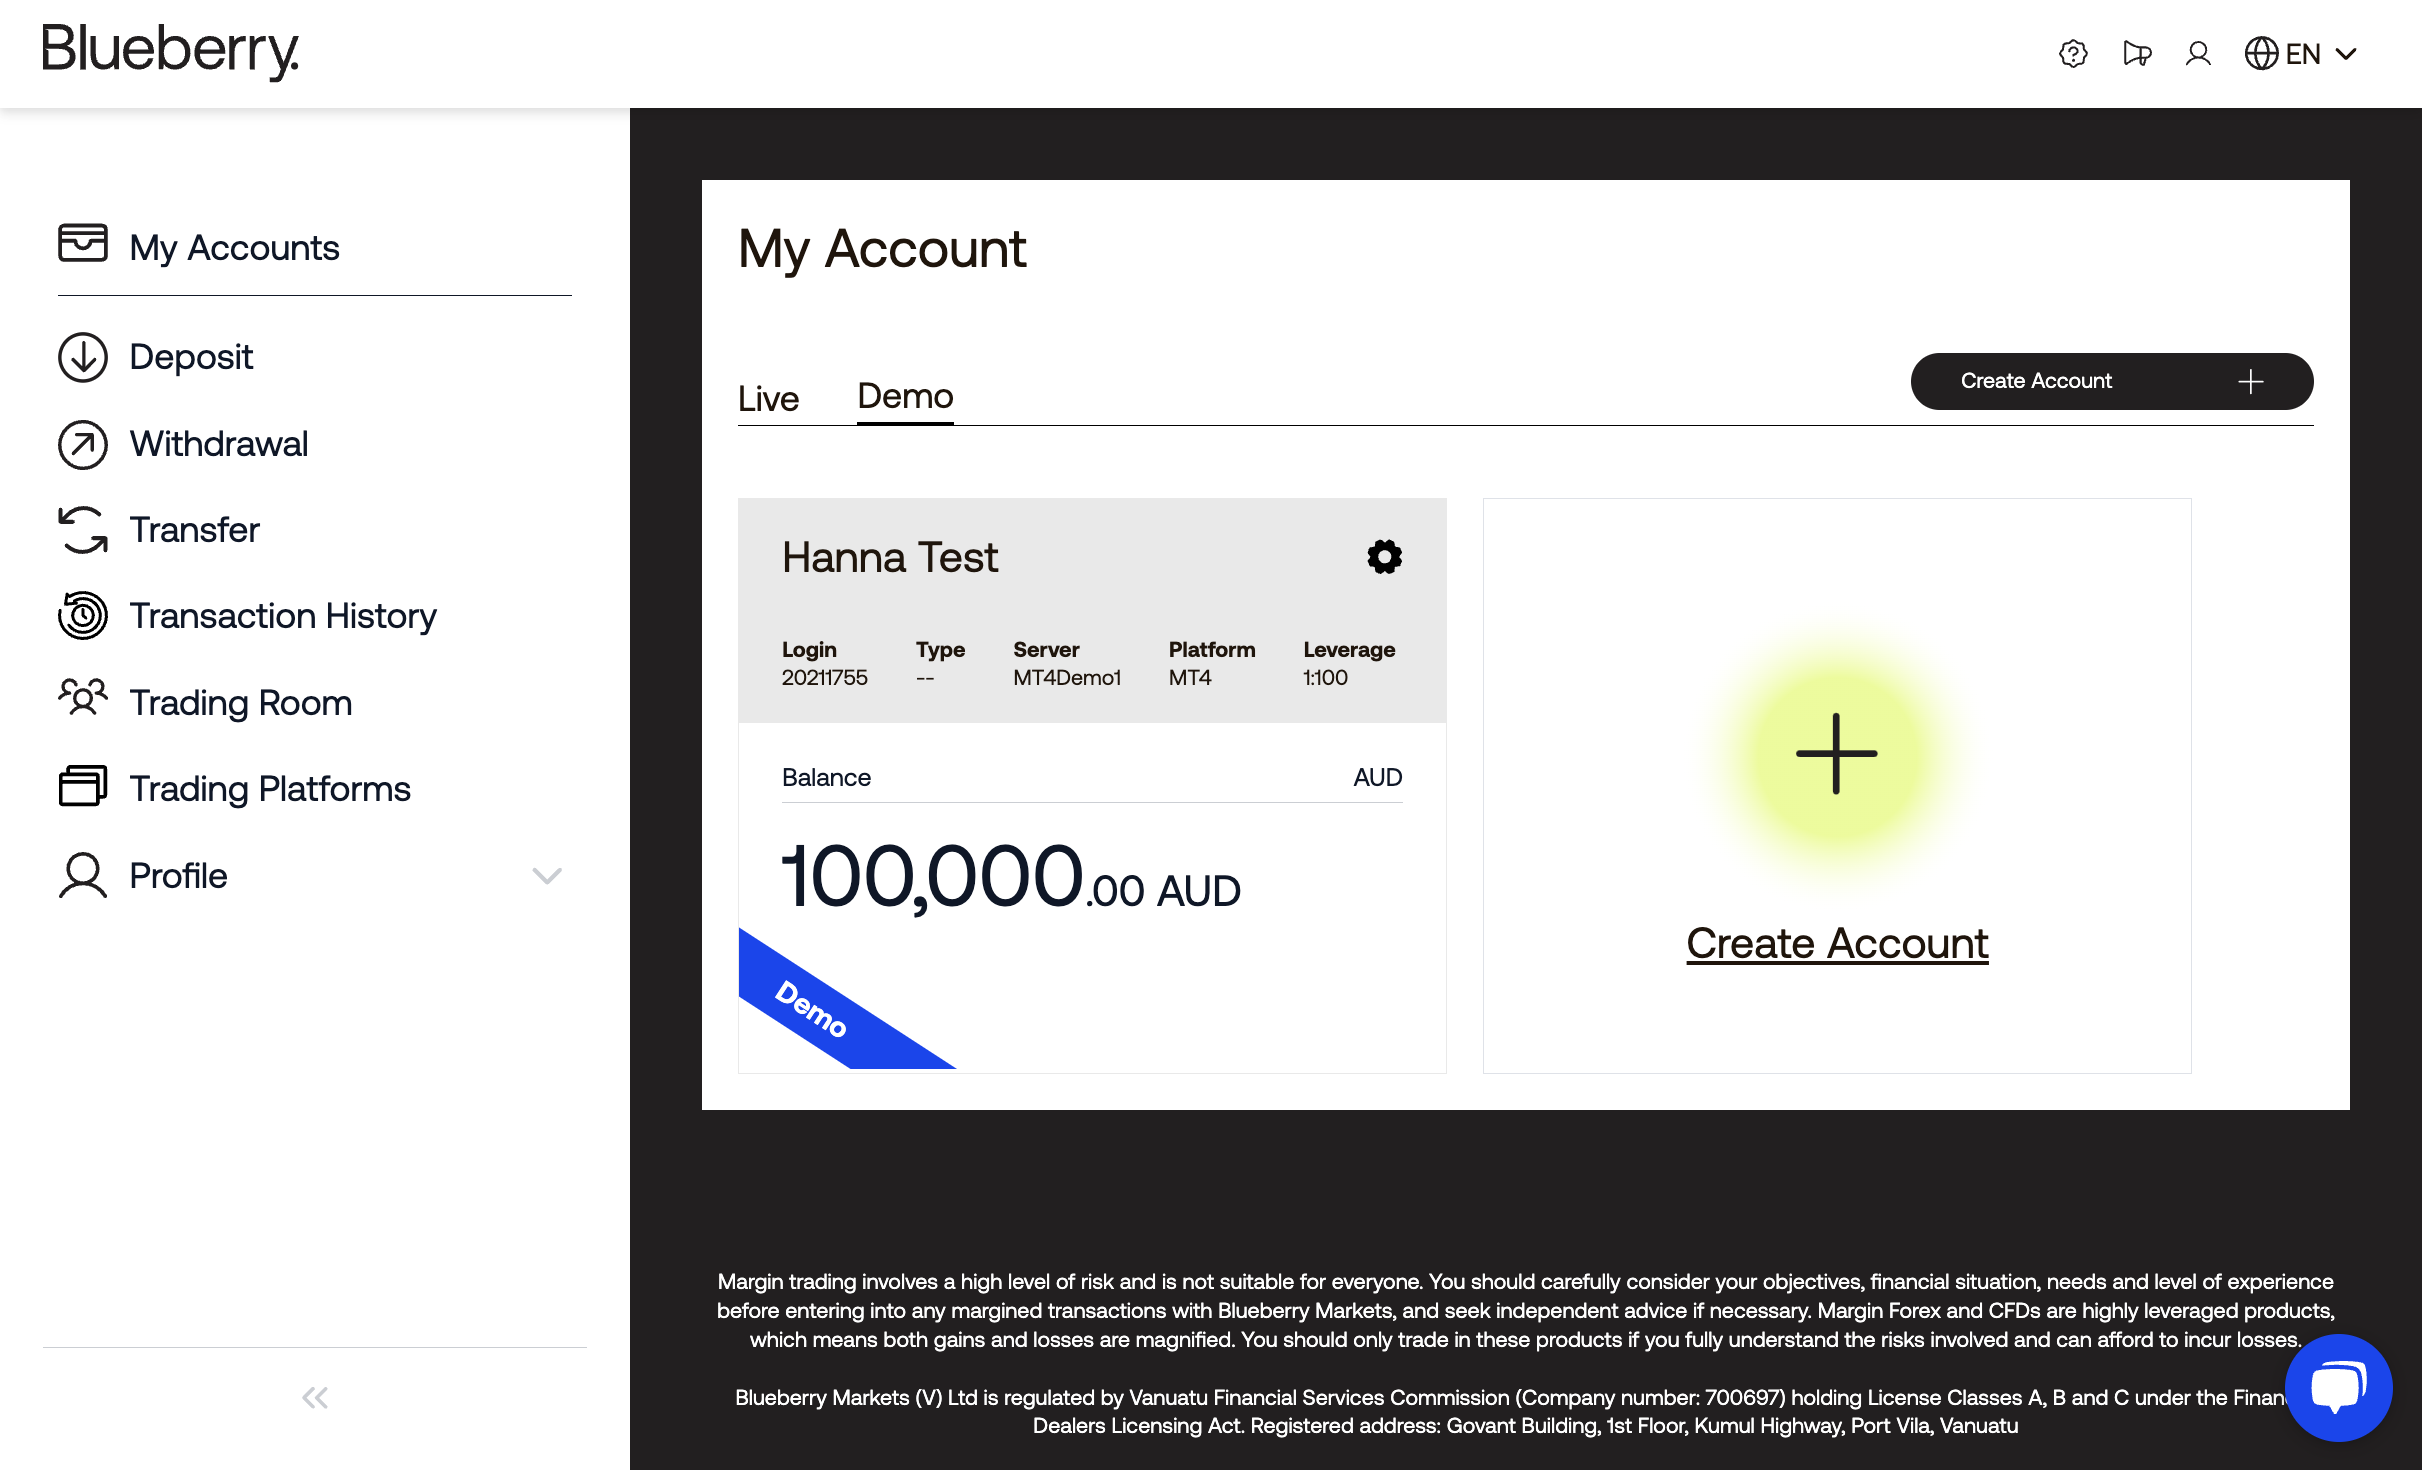This screenshot has width=2422, height=1470.
Task: Click the Hanna Test account name
Action: (890, 557)
